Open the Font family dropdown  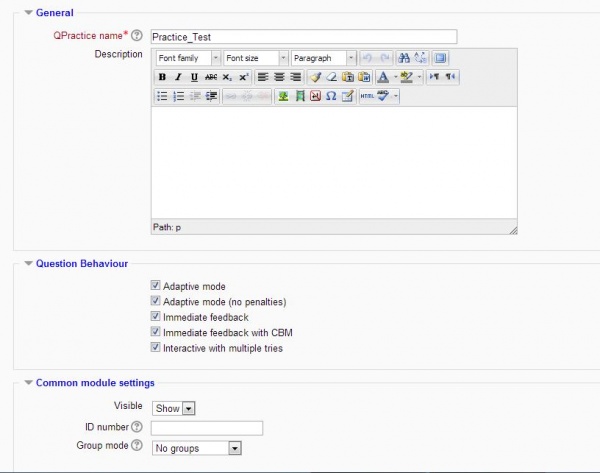(188, 58)
